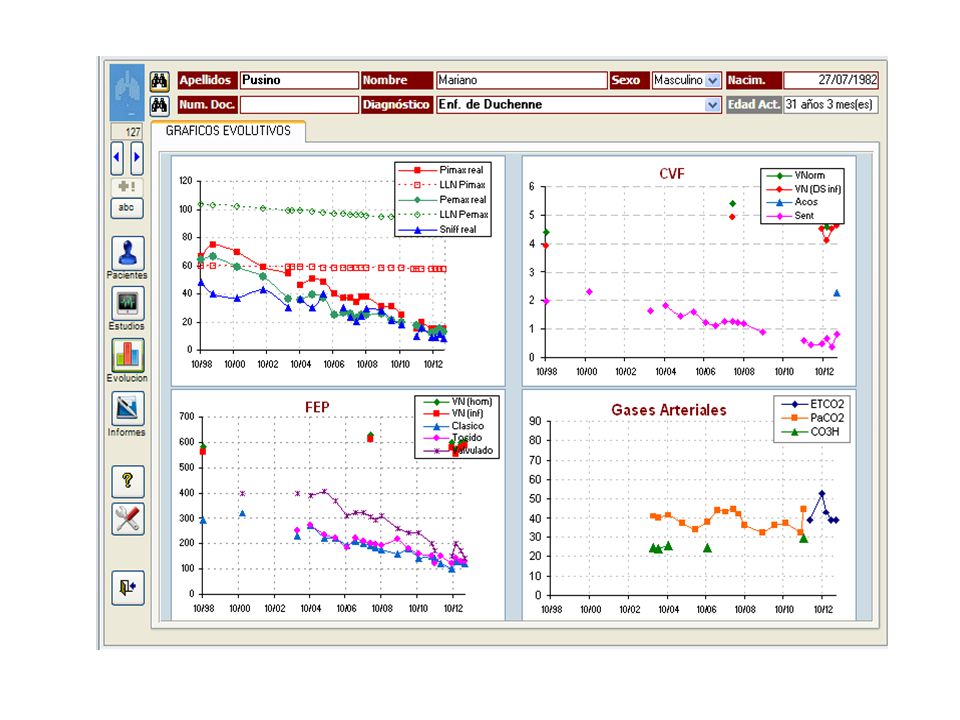Click the VN (DS inf) legend entry
This screenshot has height=720, width=960.
tap(803, 189)
